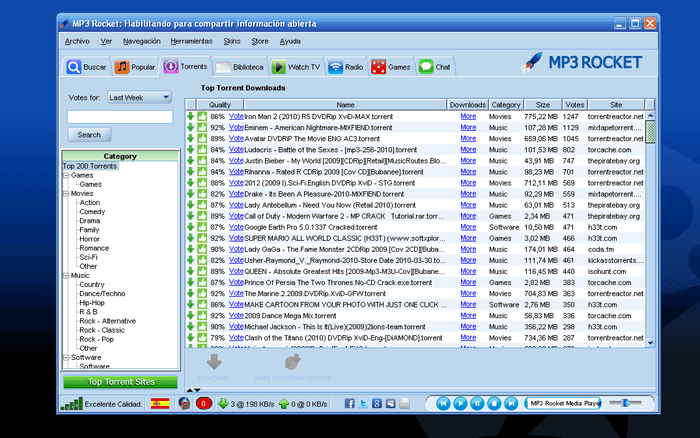700x438 pixels.
Task: Click thumbs-up icon for Eminem American Nightmare
Action: tap(202, 128)
